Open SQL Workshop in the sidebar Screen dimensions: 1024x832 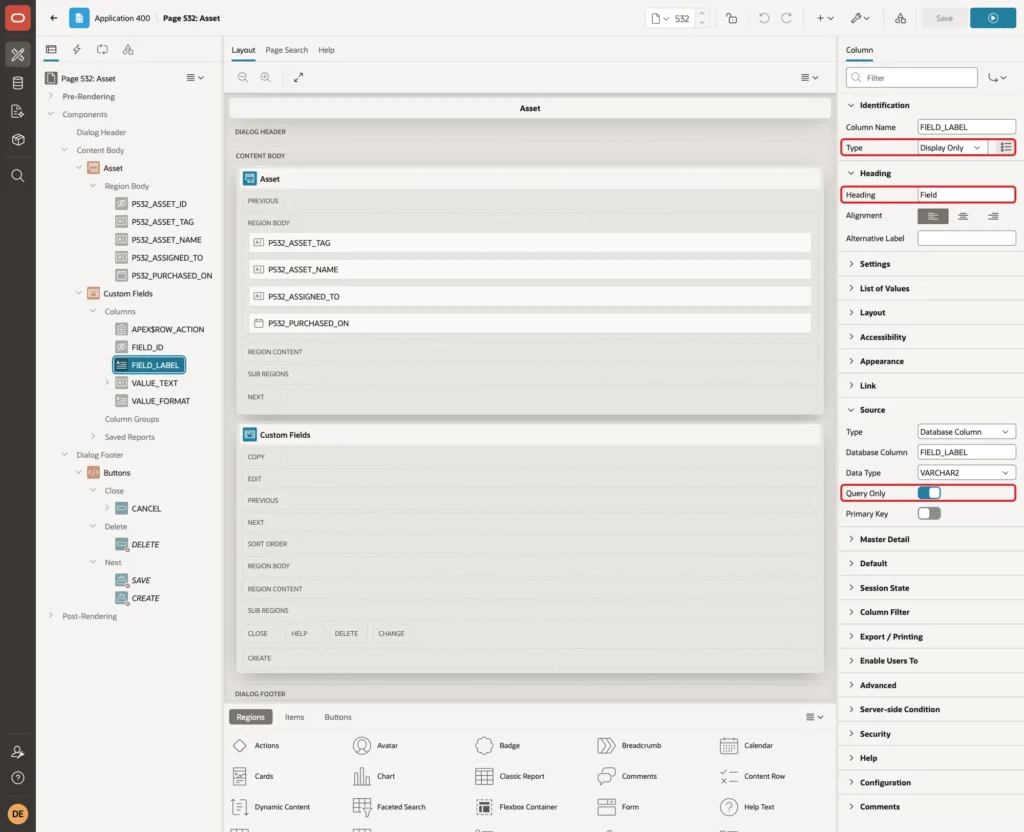[18, 83]
